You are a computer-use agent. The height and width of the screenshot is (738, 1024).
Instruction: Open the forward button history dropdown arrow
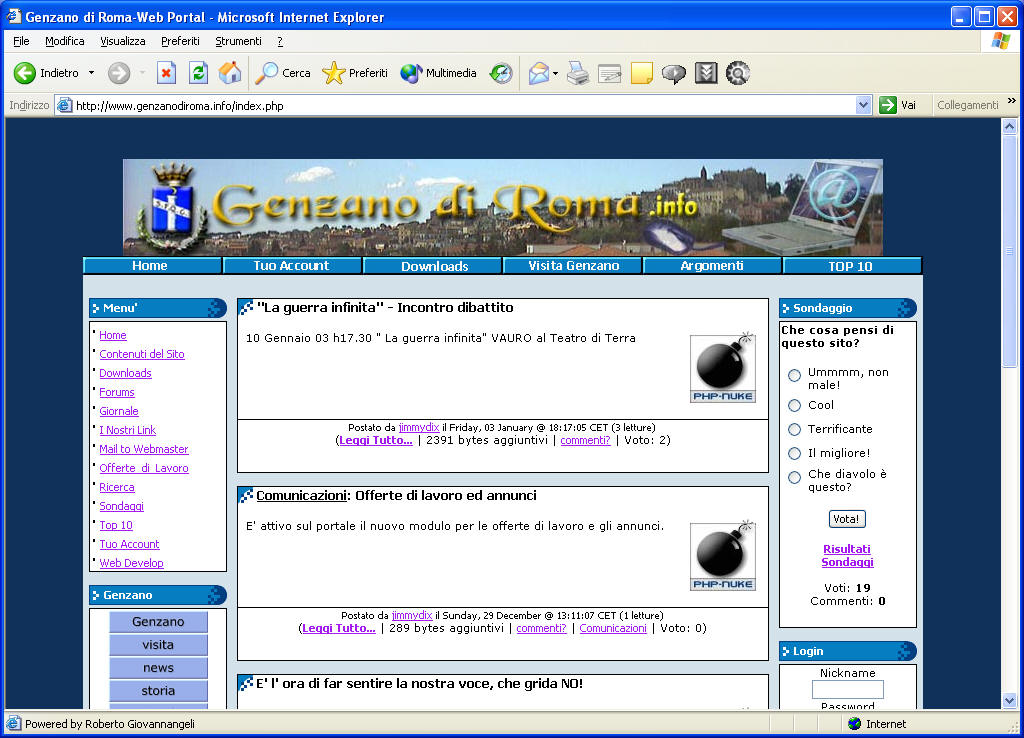[x=142, y=73]
